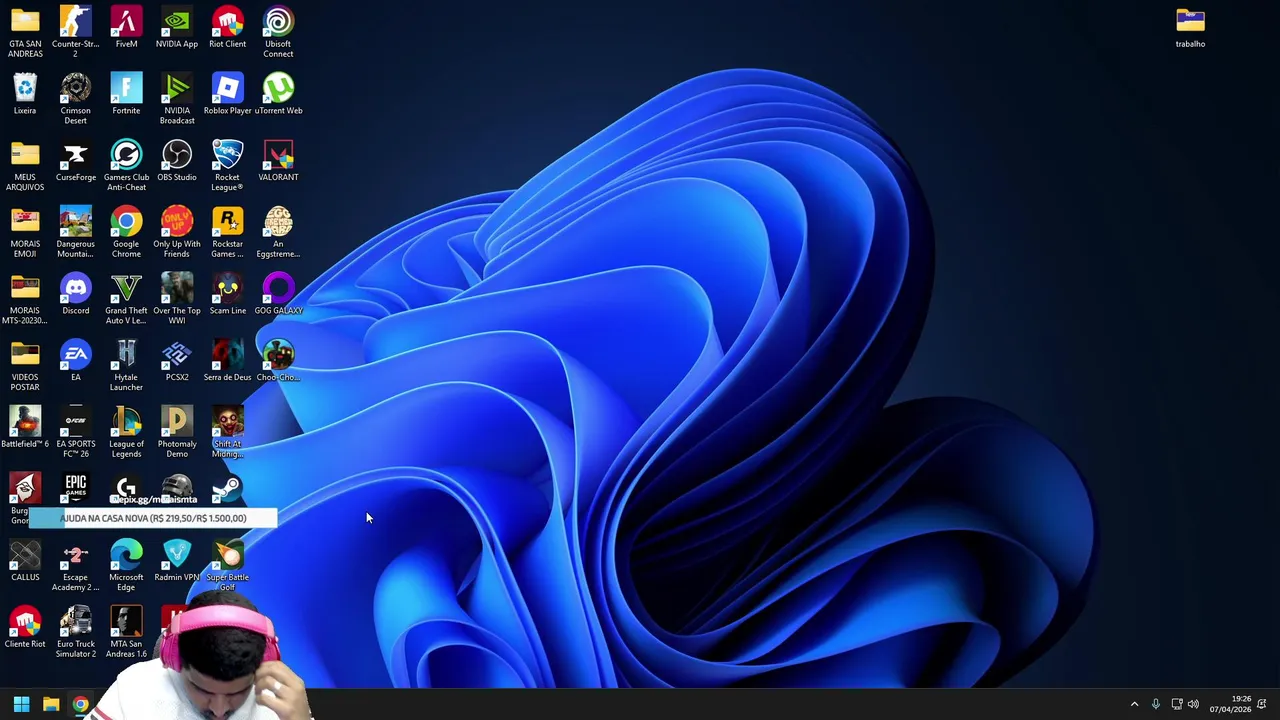Open the clock and date flyout
This screenshot has width=1280, height=720.
coord(1230,704)
